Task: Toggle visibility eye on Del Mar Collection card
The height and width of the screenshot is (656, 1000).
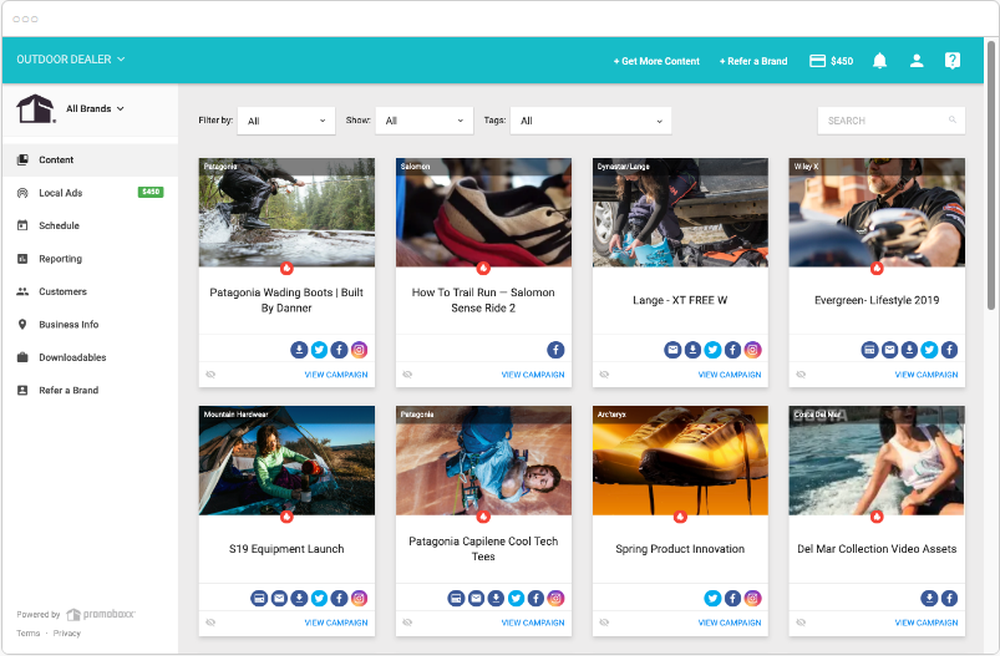Action: (801, 622)
